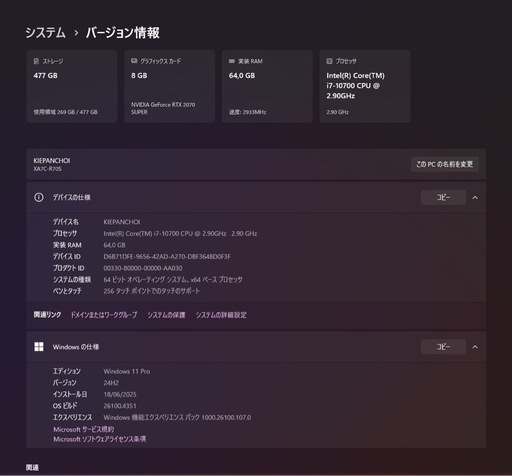The image size is (512, 476).
Task: Open システムの詳細設定 link
Action: click(x=221, y=315)
